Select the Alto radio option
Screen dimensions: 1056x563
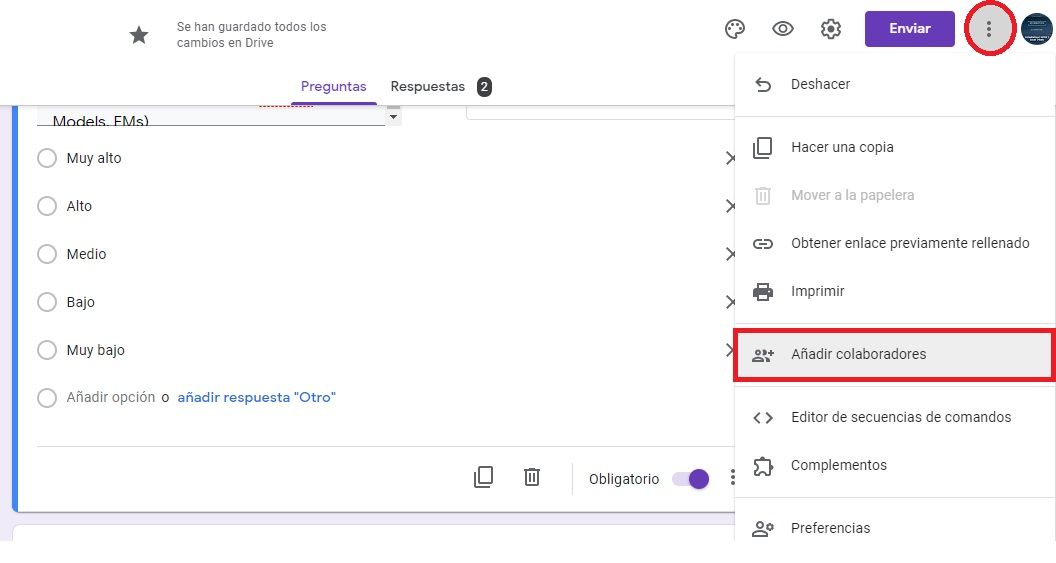[46, 206]
